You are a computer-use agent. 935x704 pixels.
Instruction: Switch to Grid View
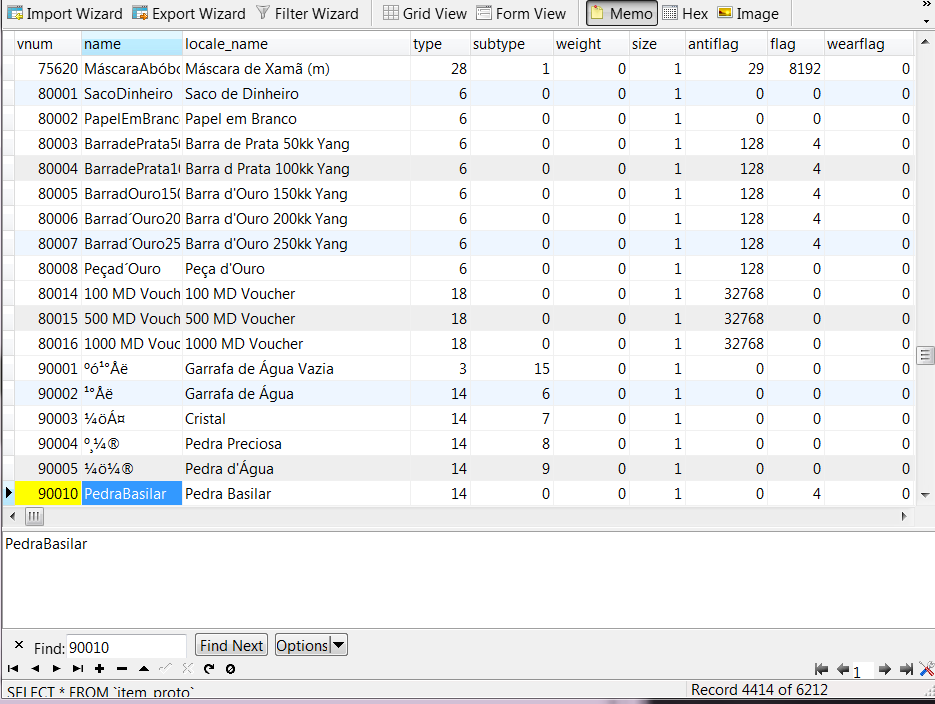pyautogui.click(x=425, y=13)
